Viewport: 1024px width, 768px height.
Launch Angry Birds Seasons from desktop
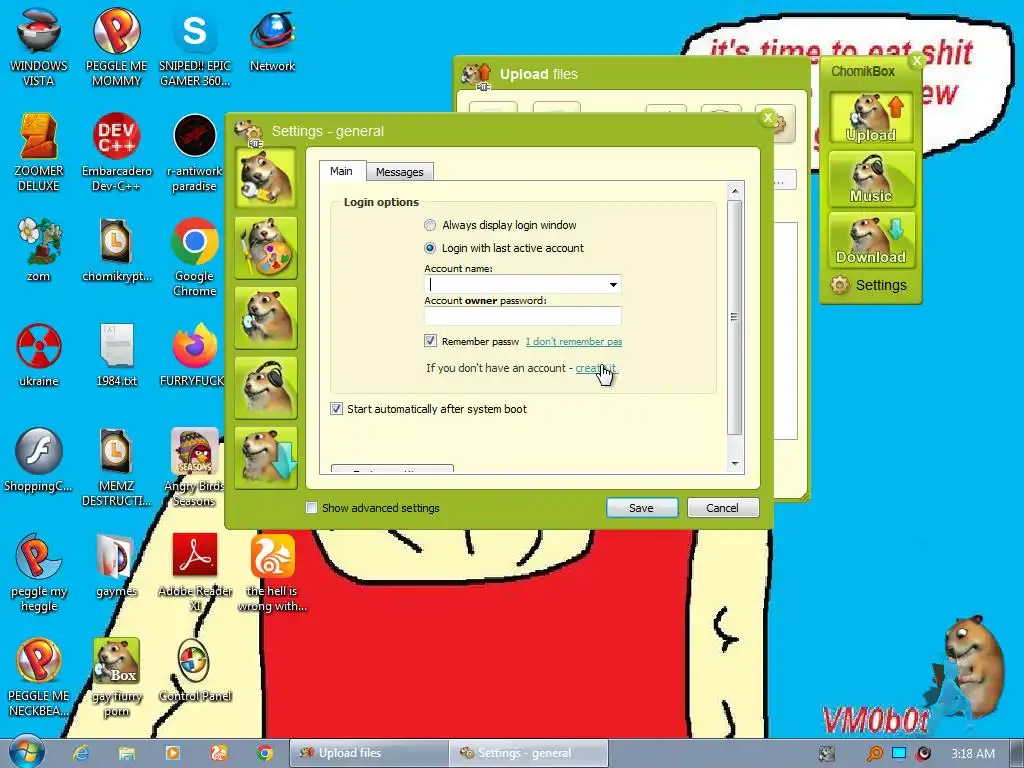195,467
